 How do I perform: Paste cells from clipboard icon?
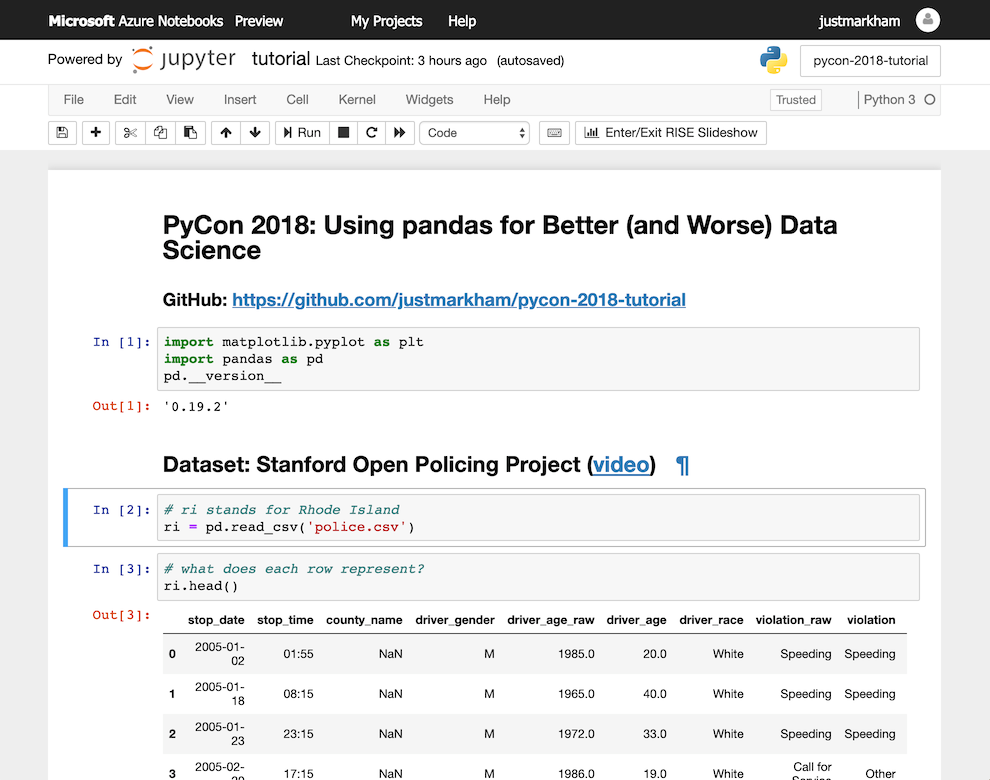(191, 132)
